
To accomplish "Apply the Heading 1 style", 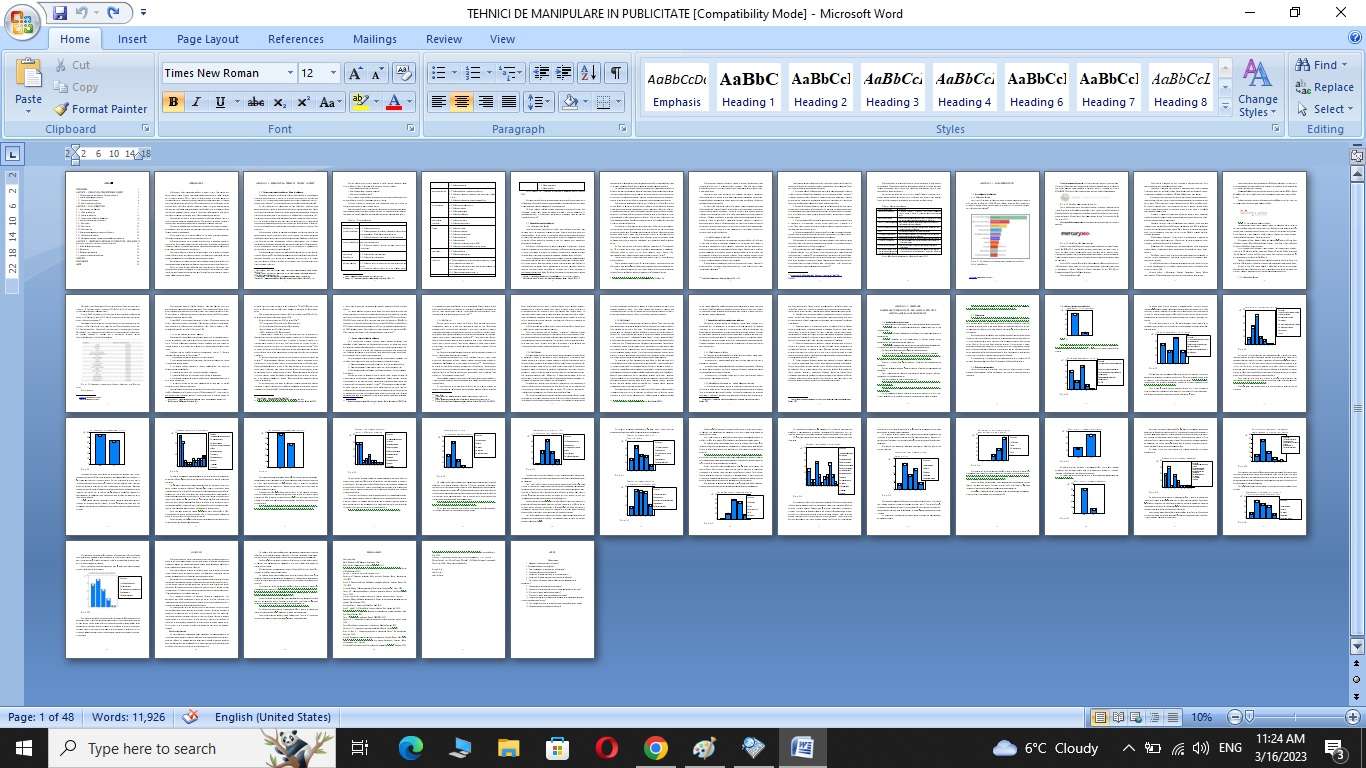I will (749, 88).
